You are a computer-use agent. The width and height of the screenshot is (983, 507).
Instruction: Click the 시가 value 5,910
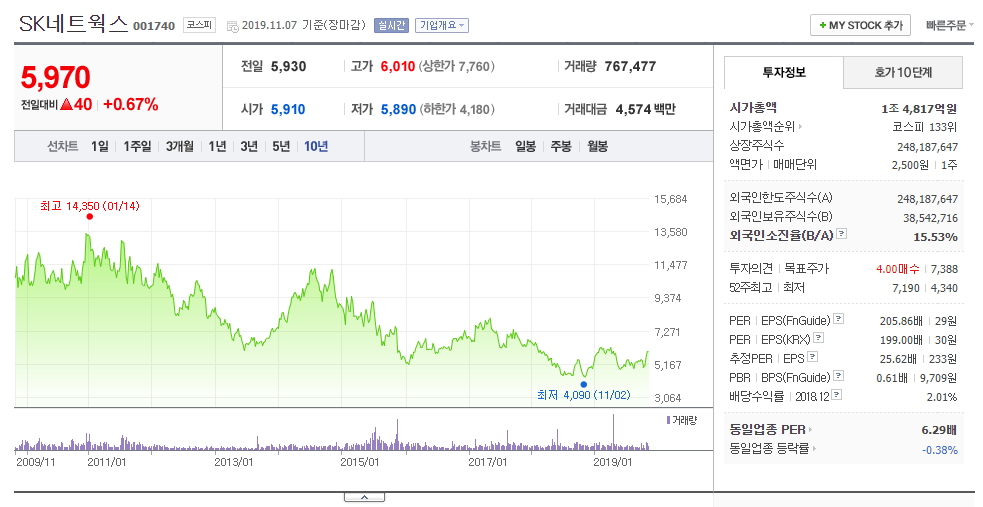288,110
